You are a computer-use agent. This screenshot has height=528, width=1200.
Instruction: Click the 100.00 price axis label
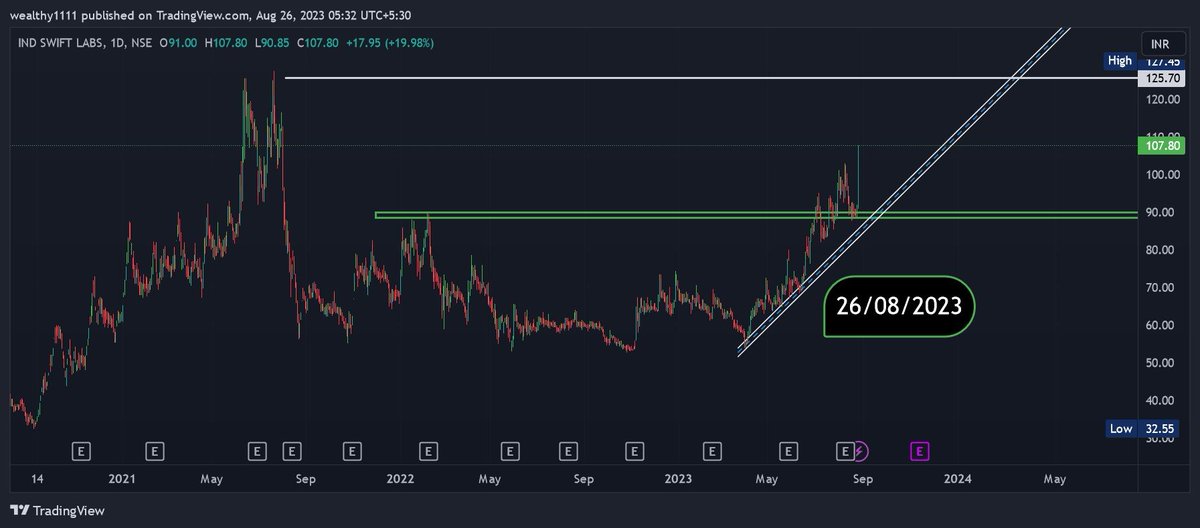pos(1161,175)
